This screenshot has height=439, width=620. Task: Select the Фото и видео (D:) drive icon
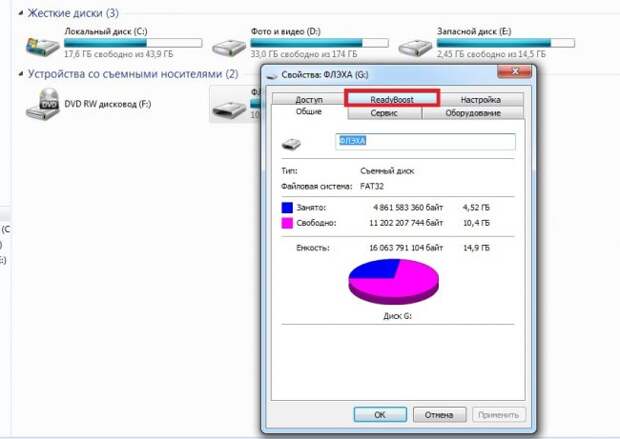(229, 47)
